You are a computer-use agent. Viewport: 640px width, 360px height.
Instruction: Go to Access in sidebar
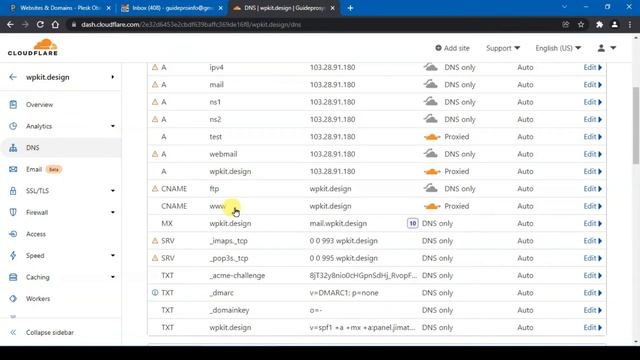36,234
